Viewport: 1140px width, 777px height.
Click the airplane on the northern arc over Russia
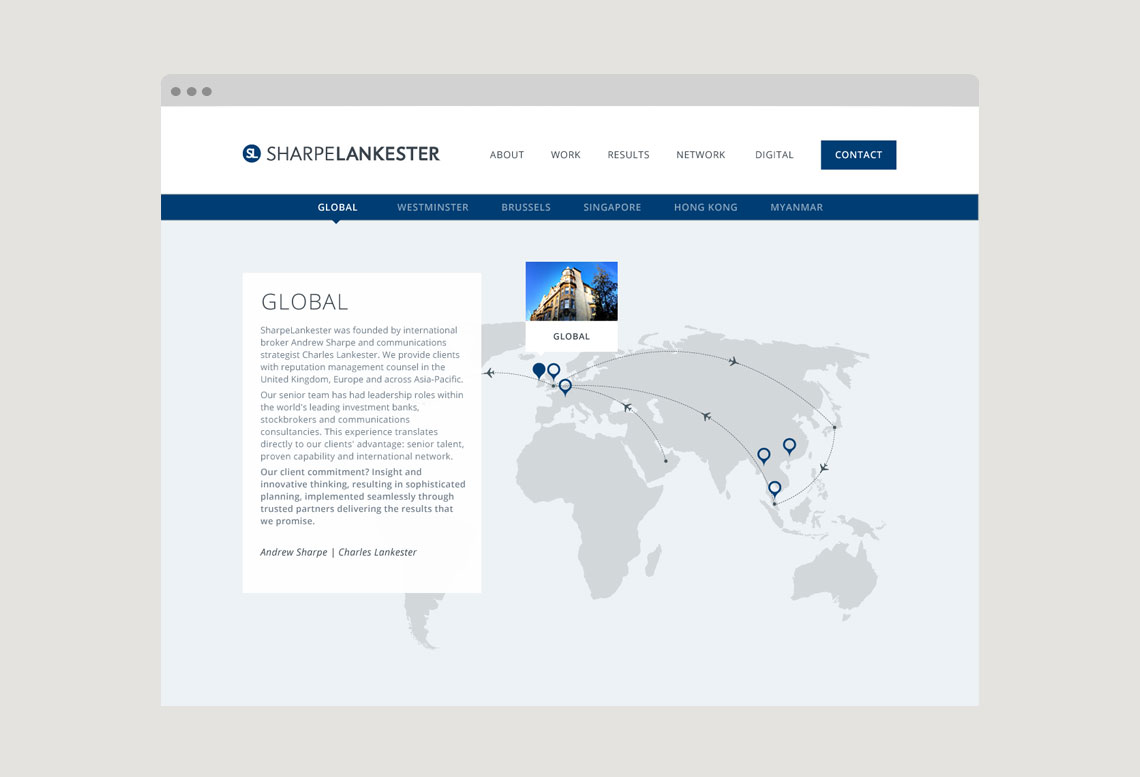pyautogui.click(x=734, y=361)
